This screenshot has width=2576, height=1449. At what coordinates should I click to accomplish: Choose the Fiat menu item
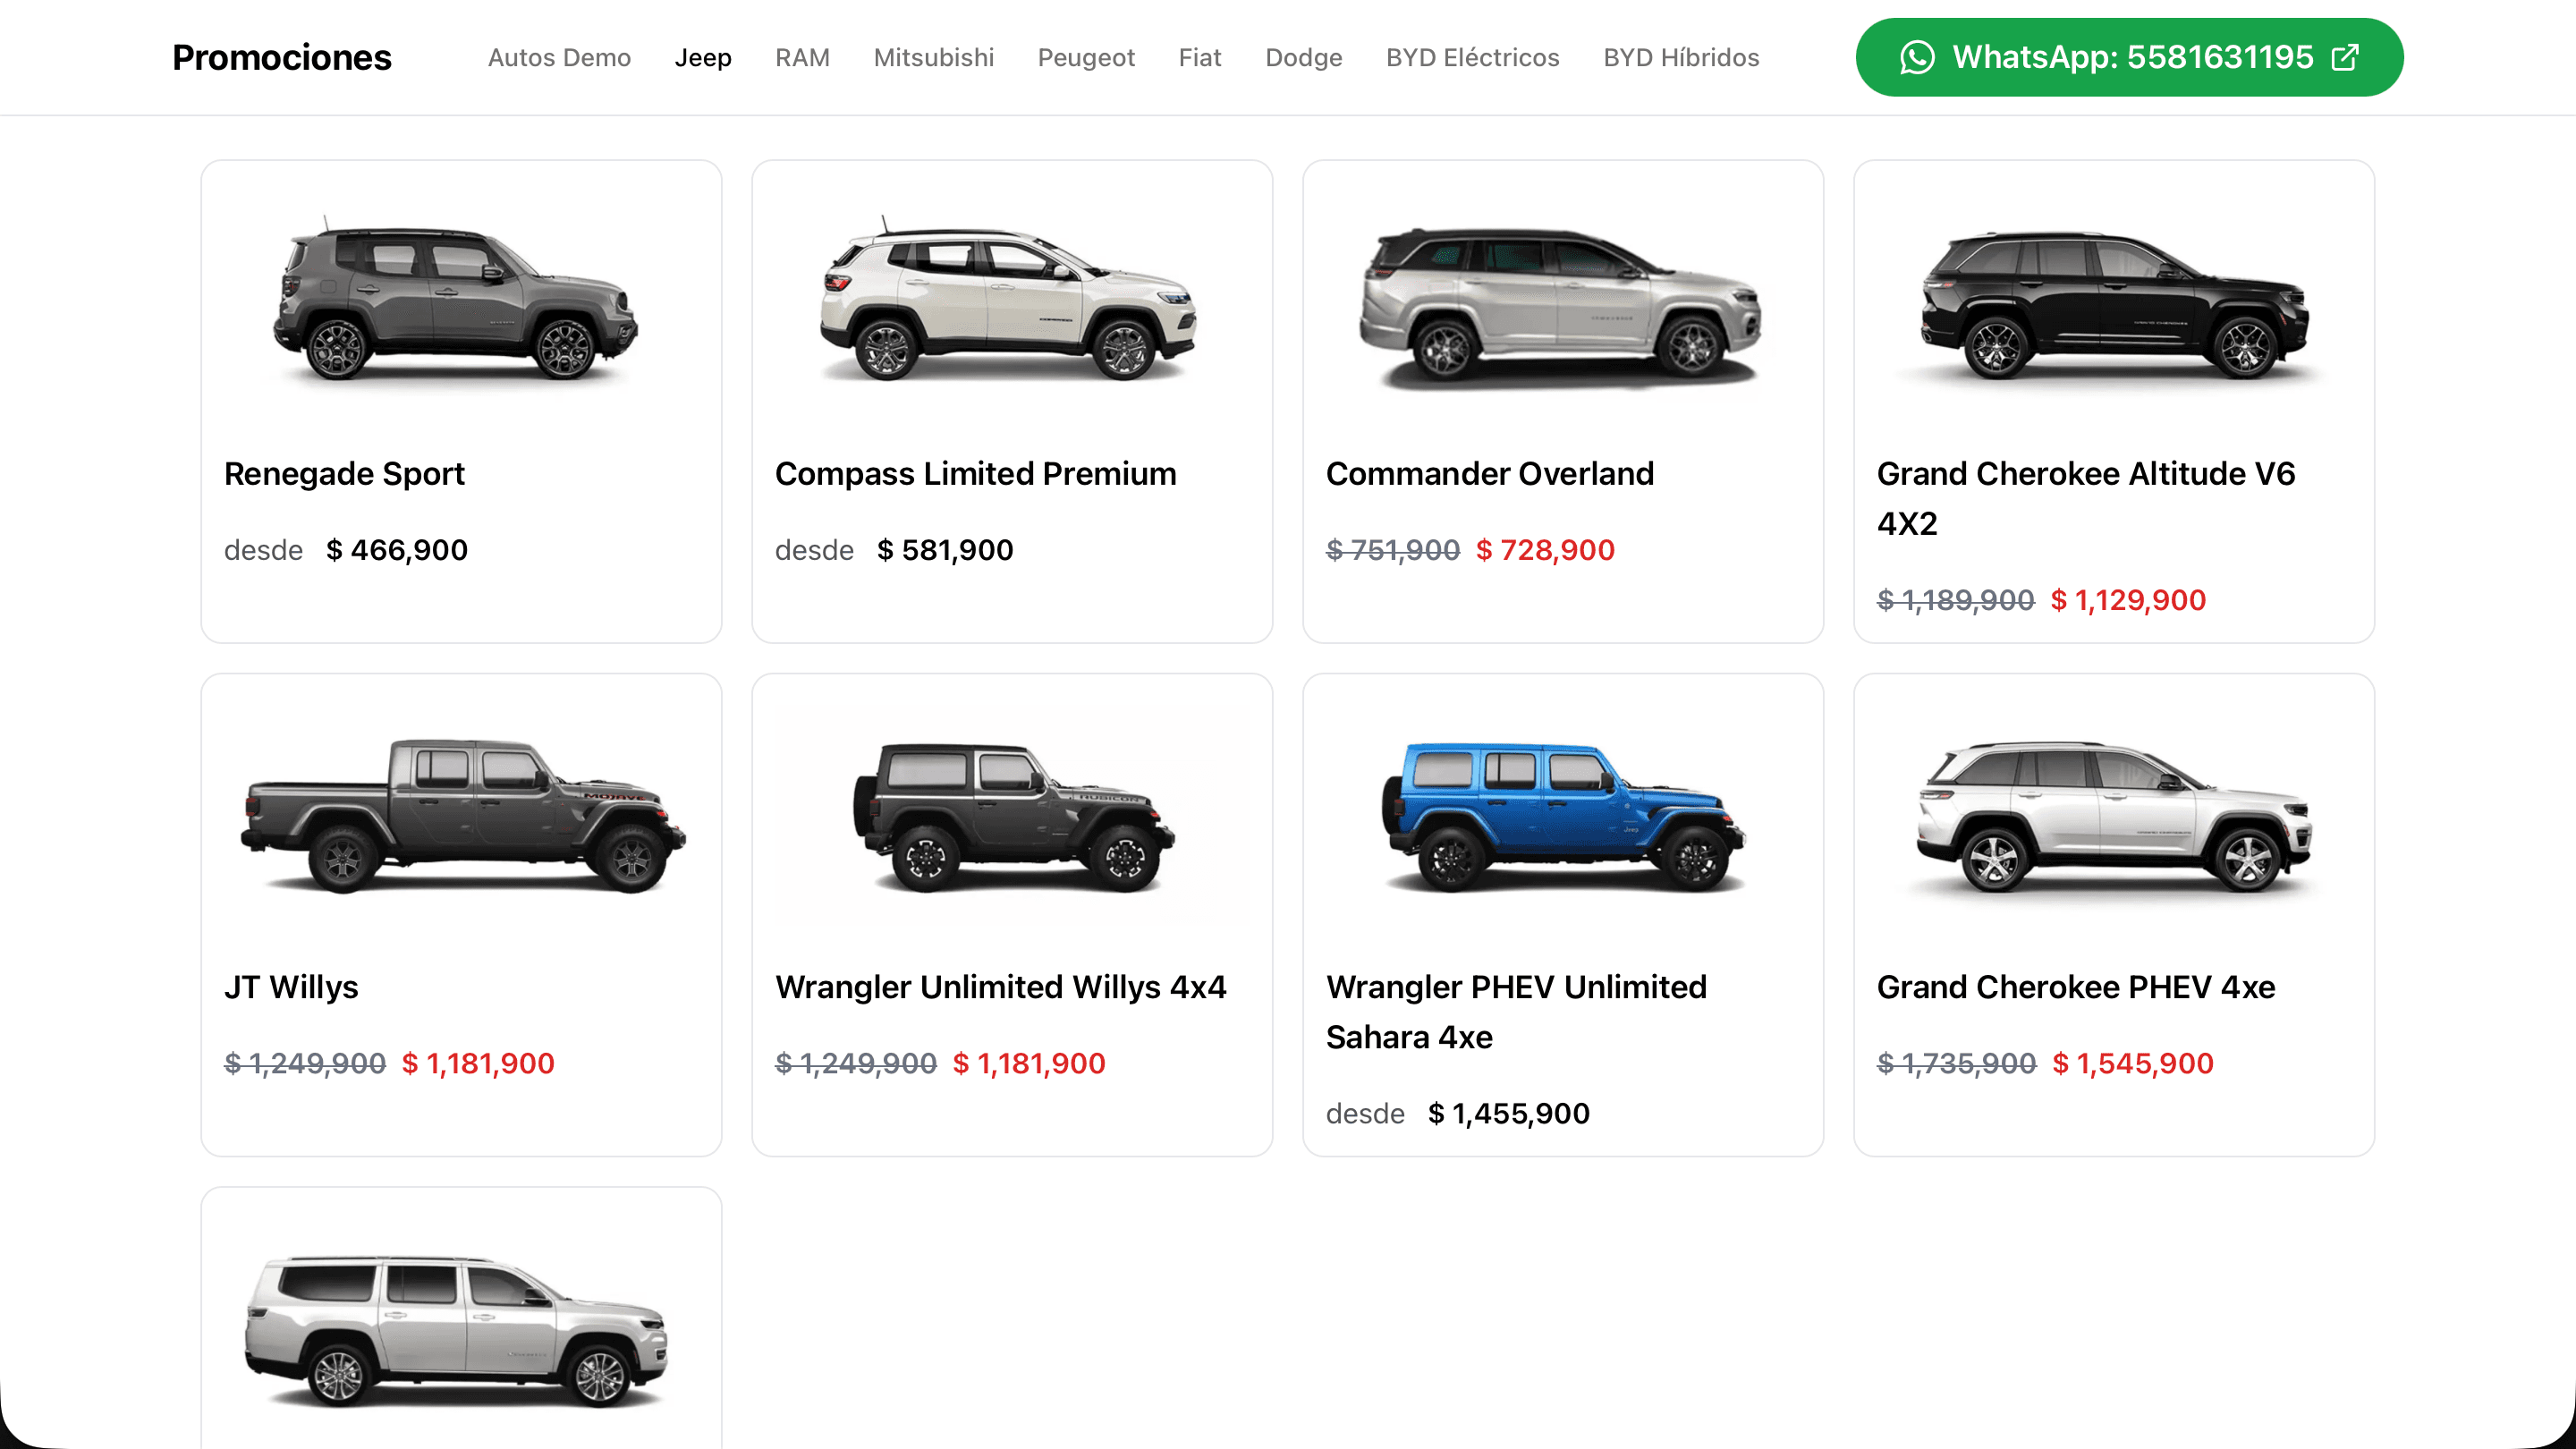1199,57
